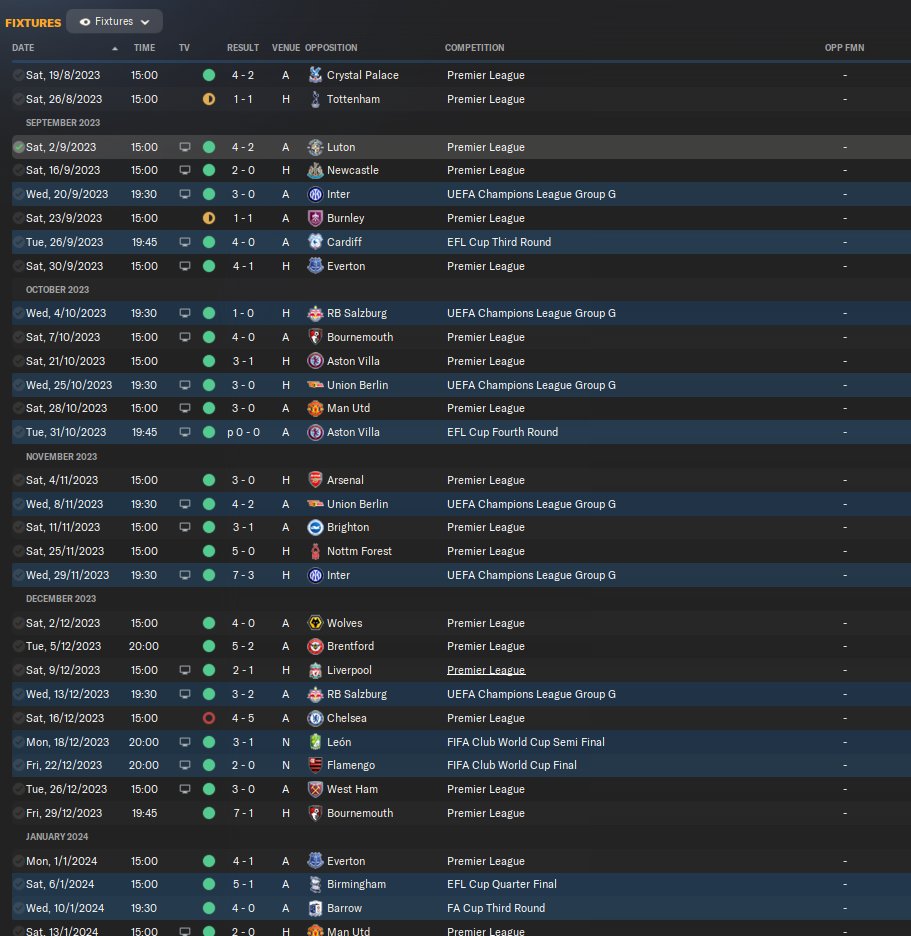Click the Tottenham club badge

coord(315,99)
